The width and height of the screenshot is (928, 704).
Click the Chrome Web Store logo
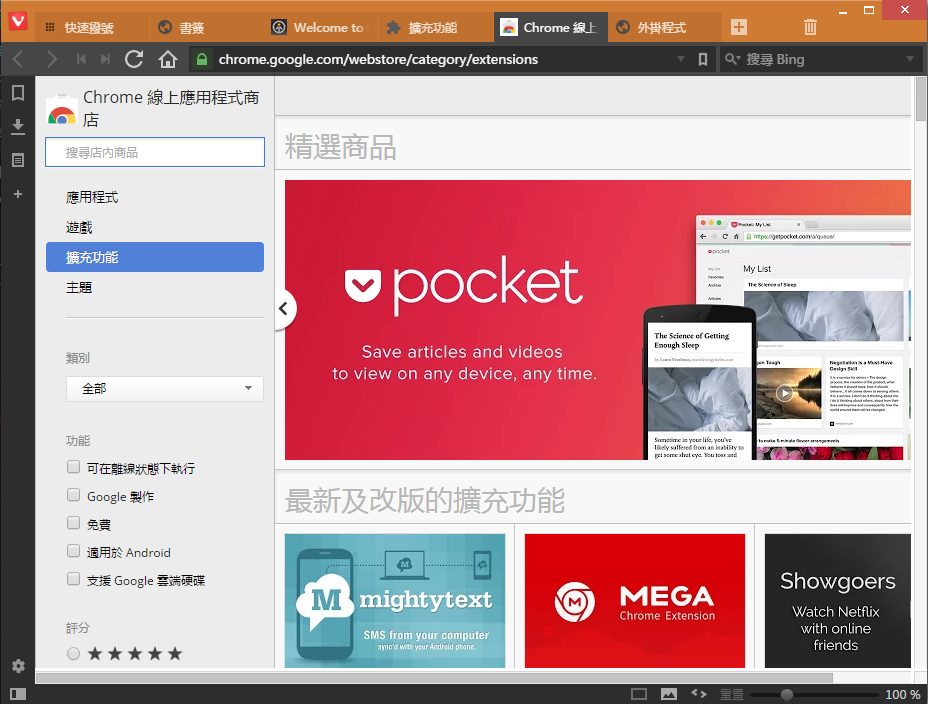point(62,110)
